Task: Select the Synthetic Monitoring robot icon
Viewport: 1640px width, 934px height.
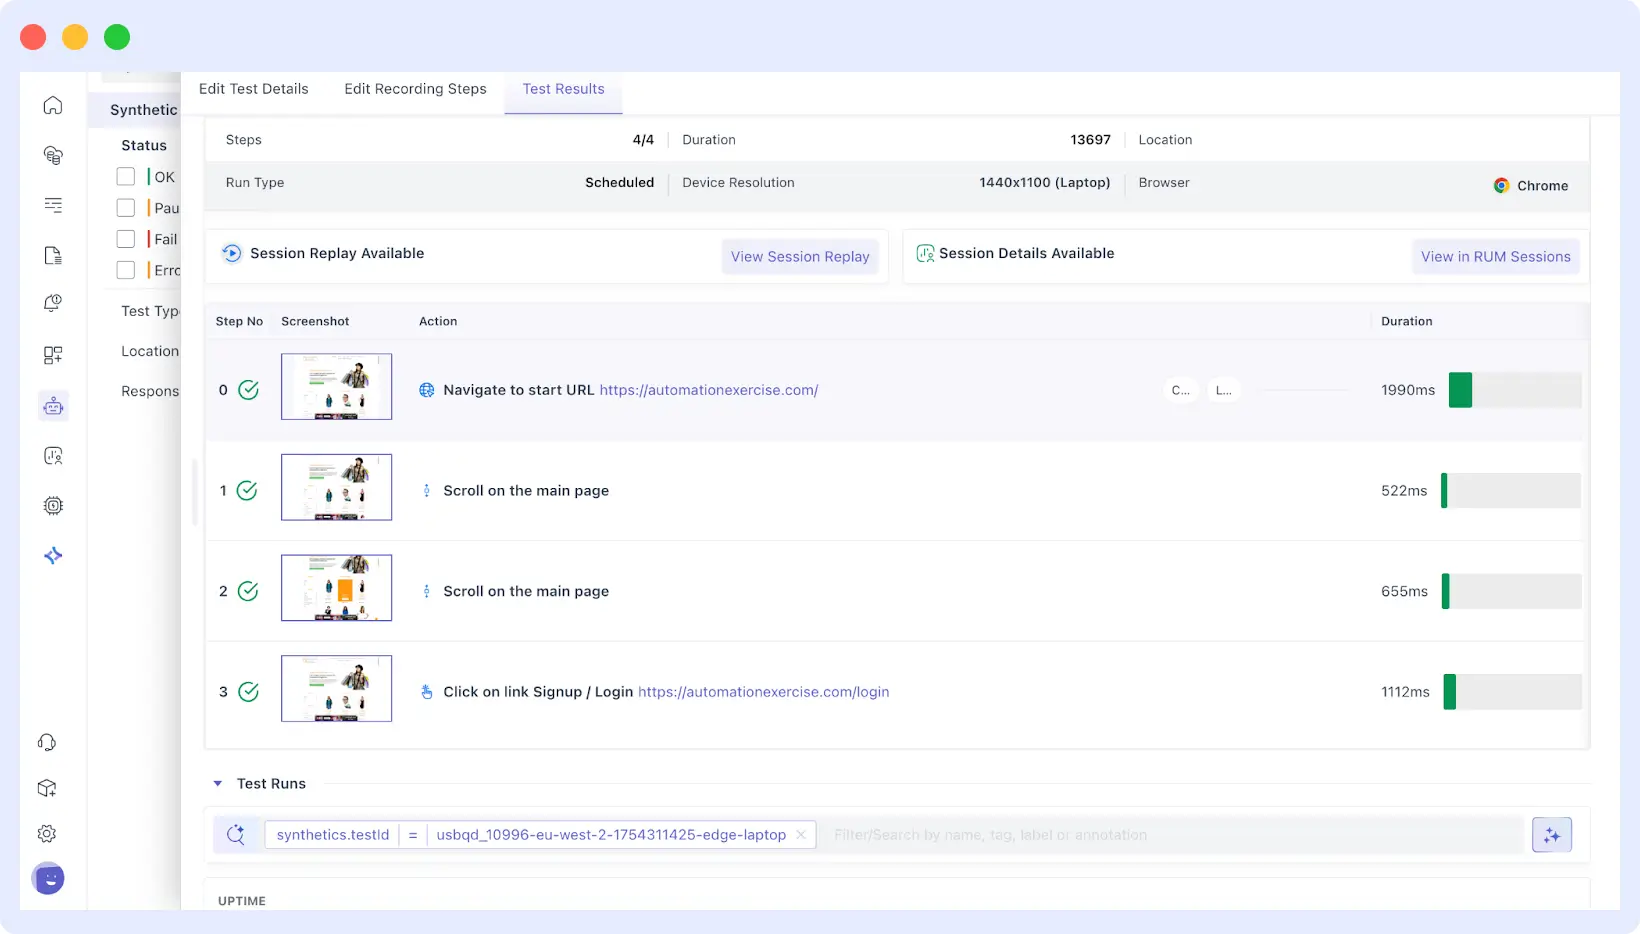Action: tap(52, 405)
